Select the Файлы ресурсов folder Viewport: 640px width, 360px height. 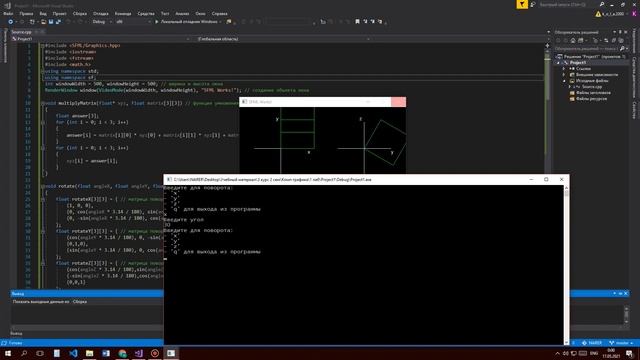591,99
